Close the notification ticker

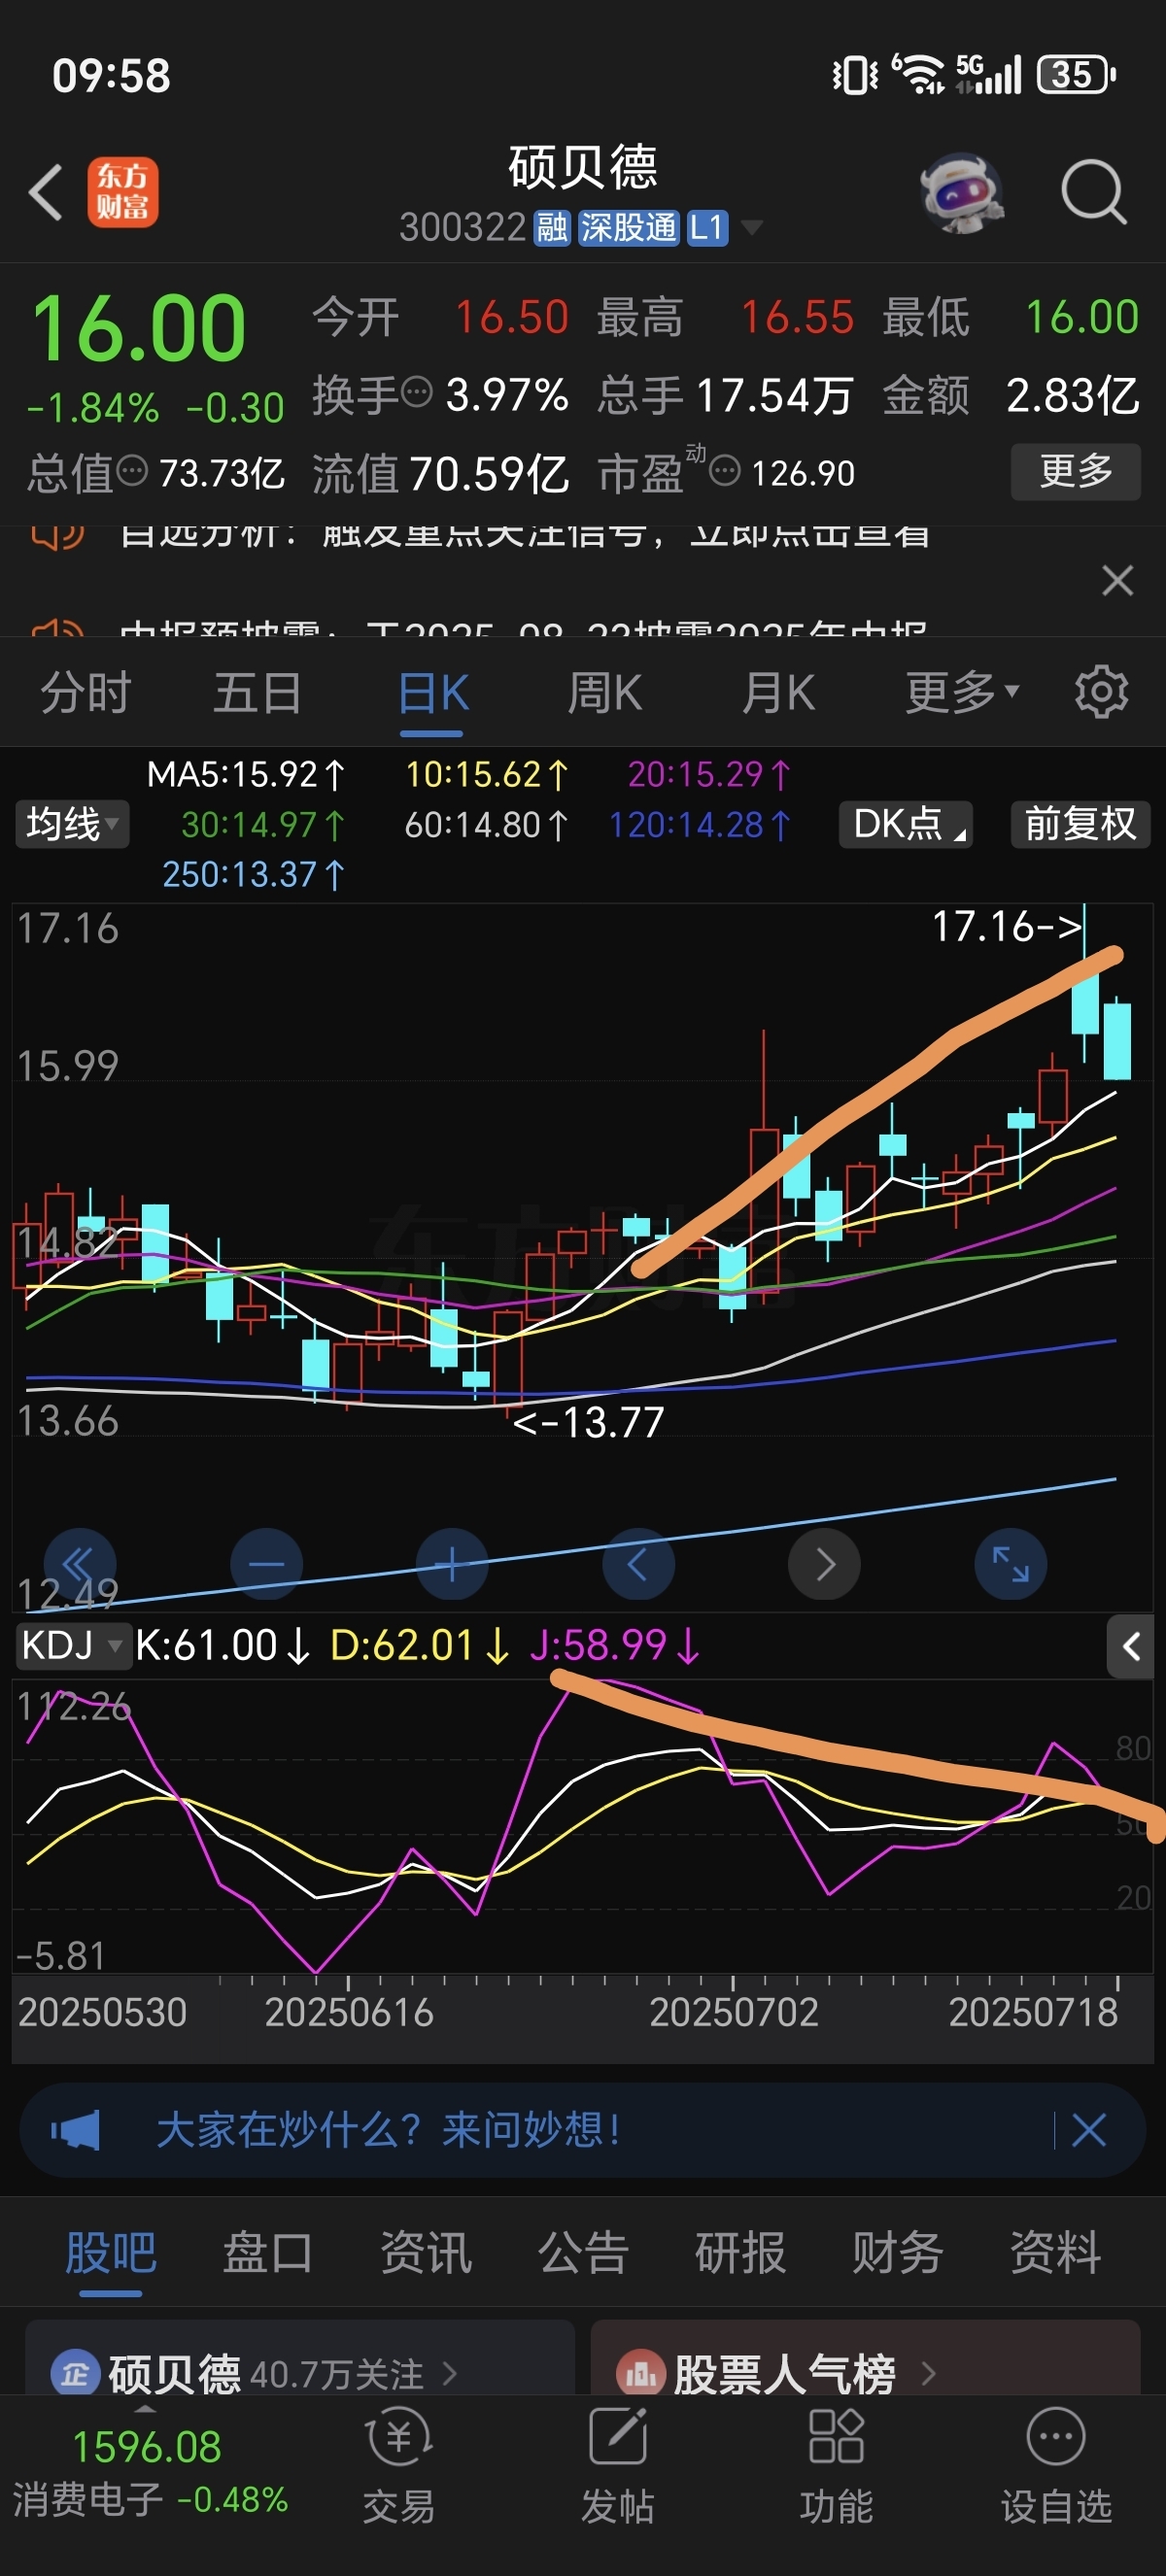(1117, 580)
